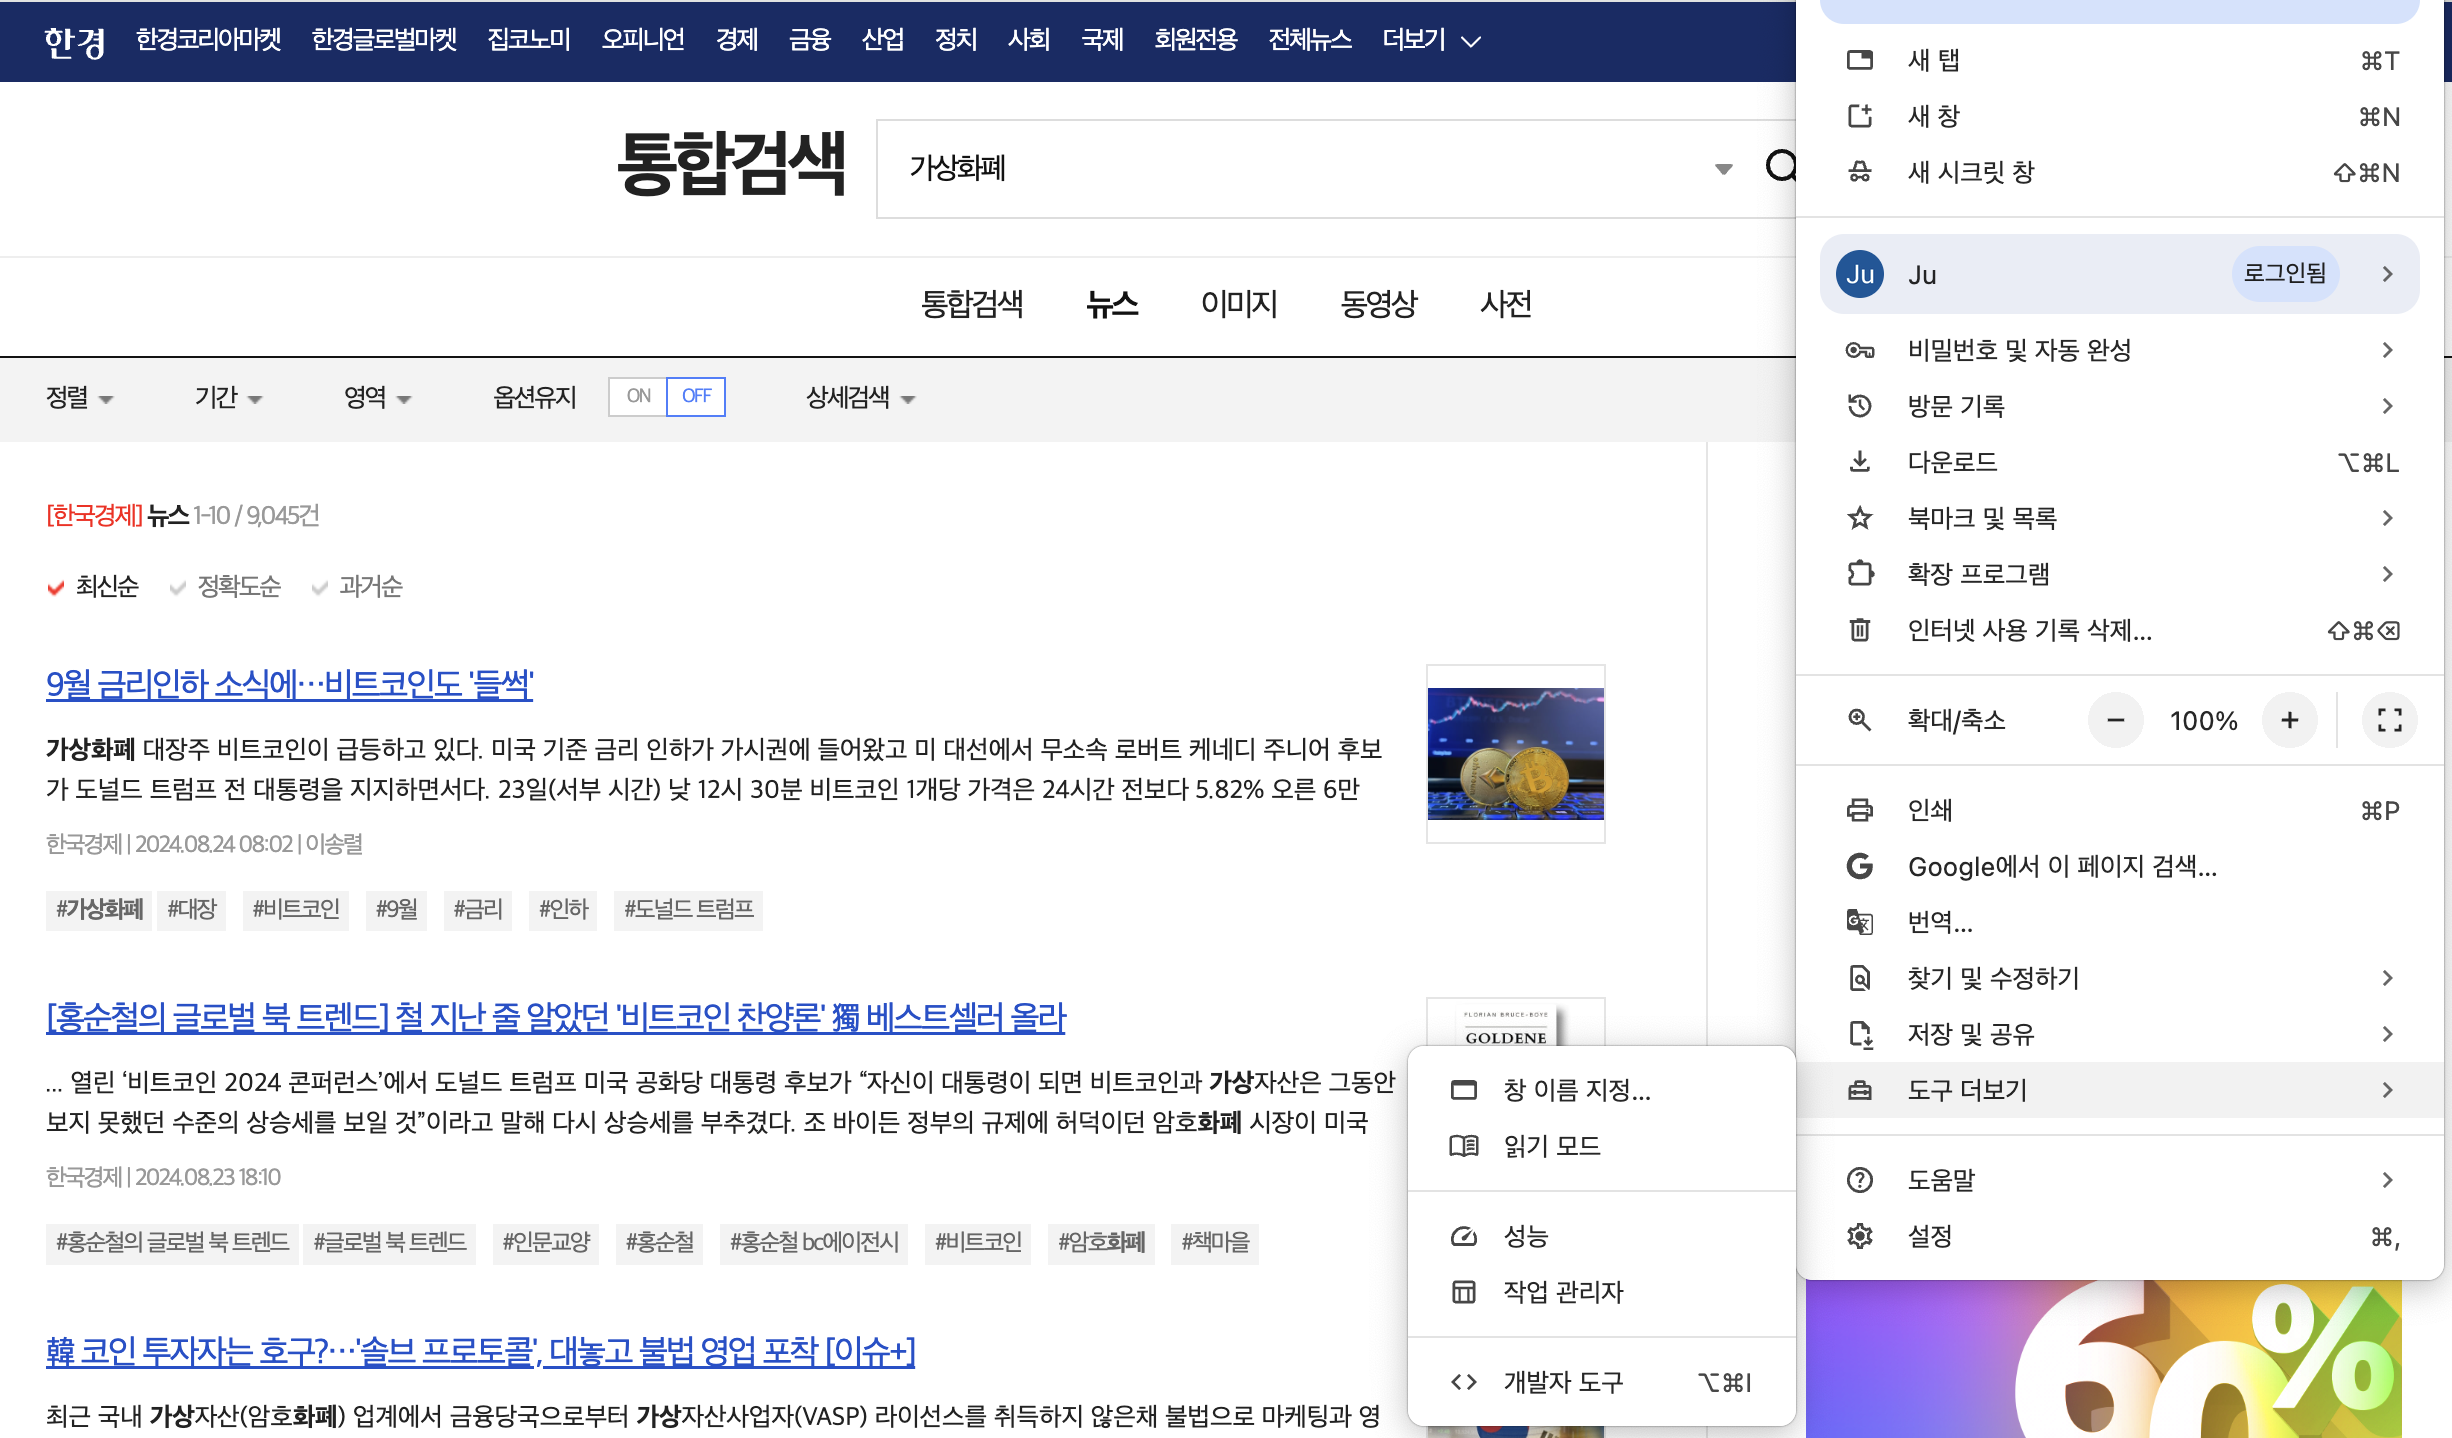Switch option keep to OFF
The image size is (2452, 1438).
point(696,396)
